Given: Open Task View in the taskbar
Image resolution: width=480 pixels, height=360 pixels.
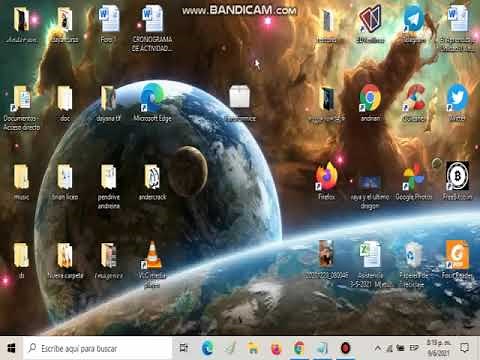Looking at the screenshot, I should [184, 348].
